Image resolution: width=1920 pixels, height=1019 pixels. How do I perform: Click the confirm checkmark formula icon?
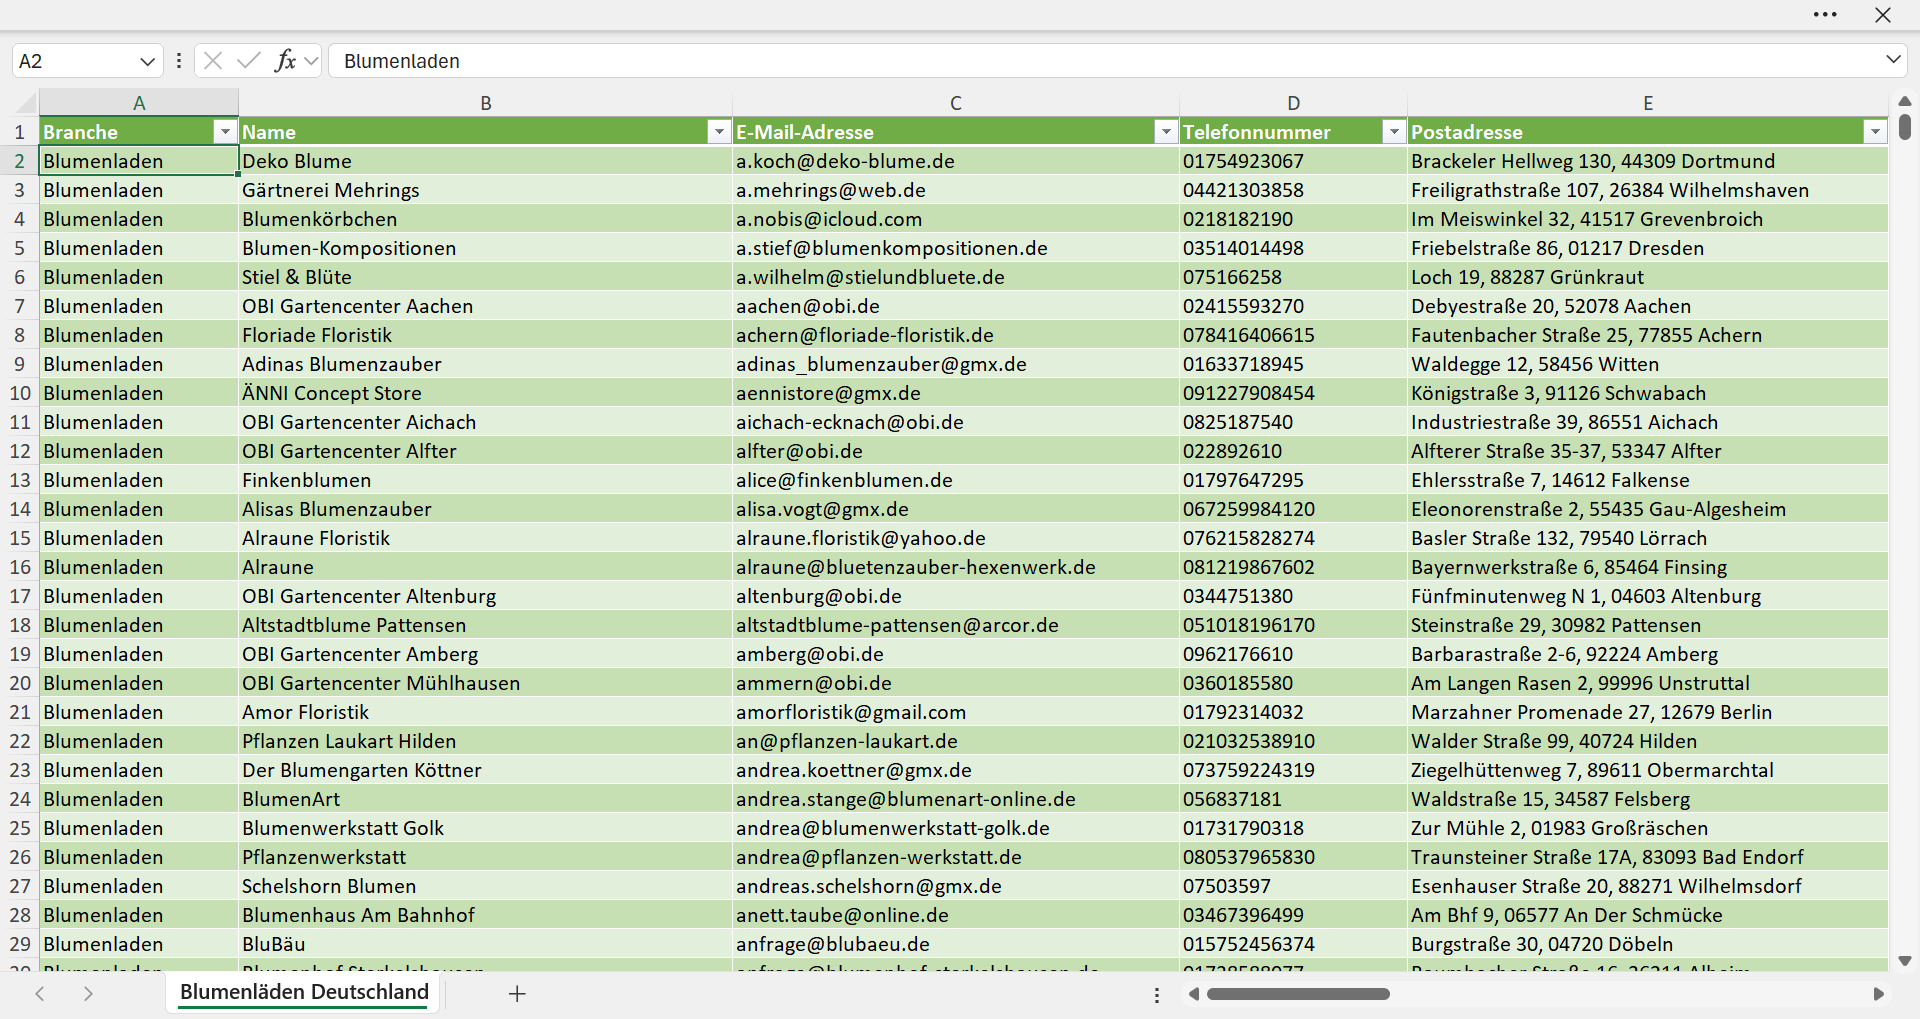(249, 61)
